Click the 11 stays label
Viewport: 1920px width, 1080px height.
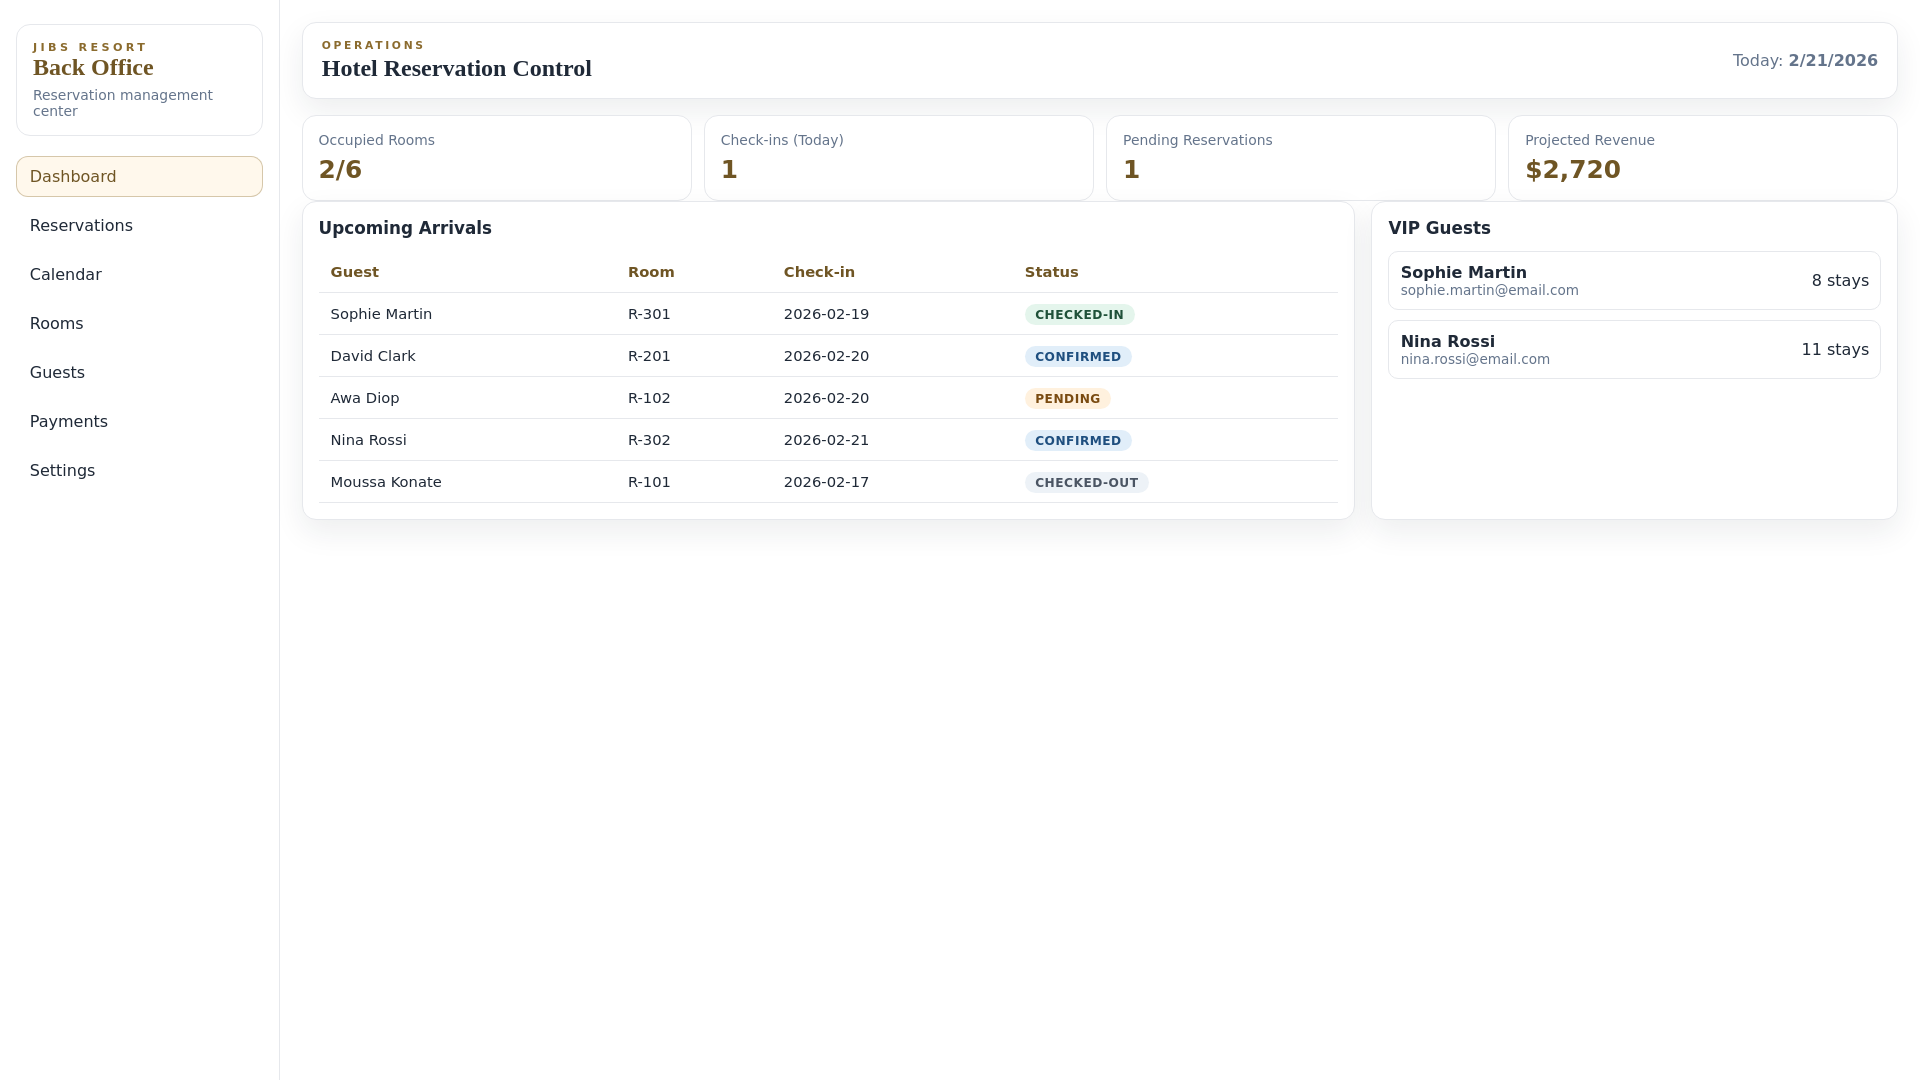point(1835,350)
